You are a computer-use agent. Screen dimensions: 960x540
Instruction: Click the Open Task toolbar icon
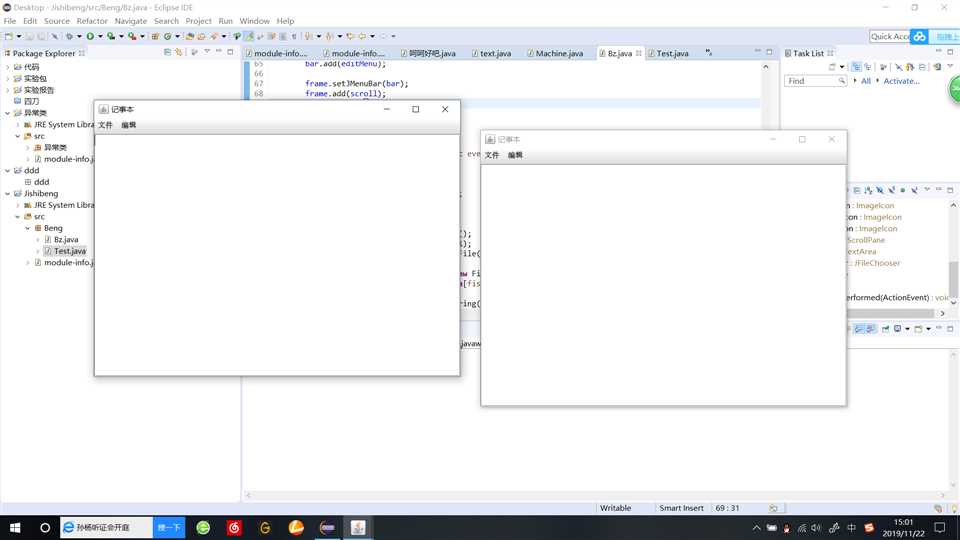tap(201, 36)
